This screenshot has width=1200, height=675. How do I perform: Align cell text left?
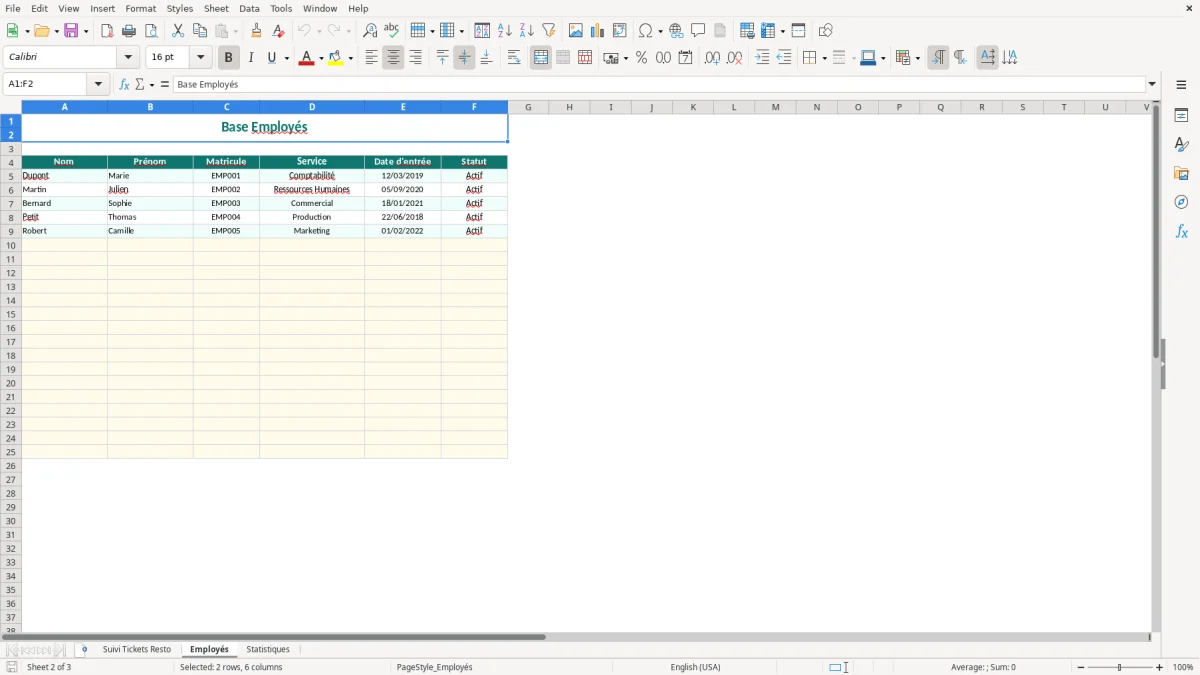[371, 58]
